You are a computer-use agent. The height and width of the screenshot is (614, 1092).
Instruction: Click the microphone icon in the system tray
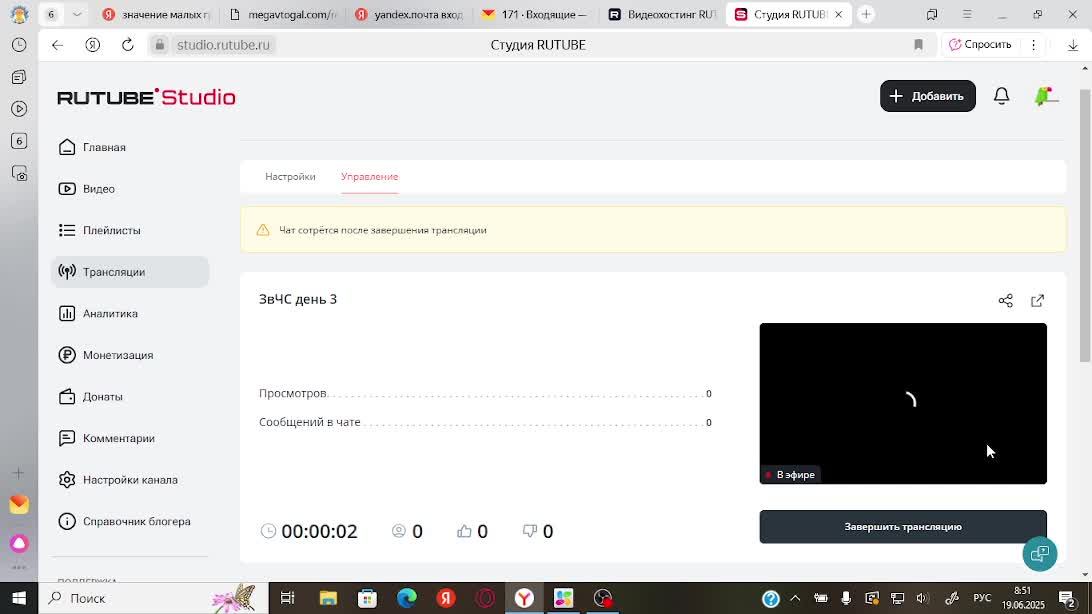[x=846, y=598]
